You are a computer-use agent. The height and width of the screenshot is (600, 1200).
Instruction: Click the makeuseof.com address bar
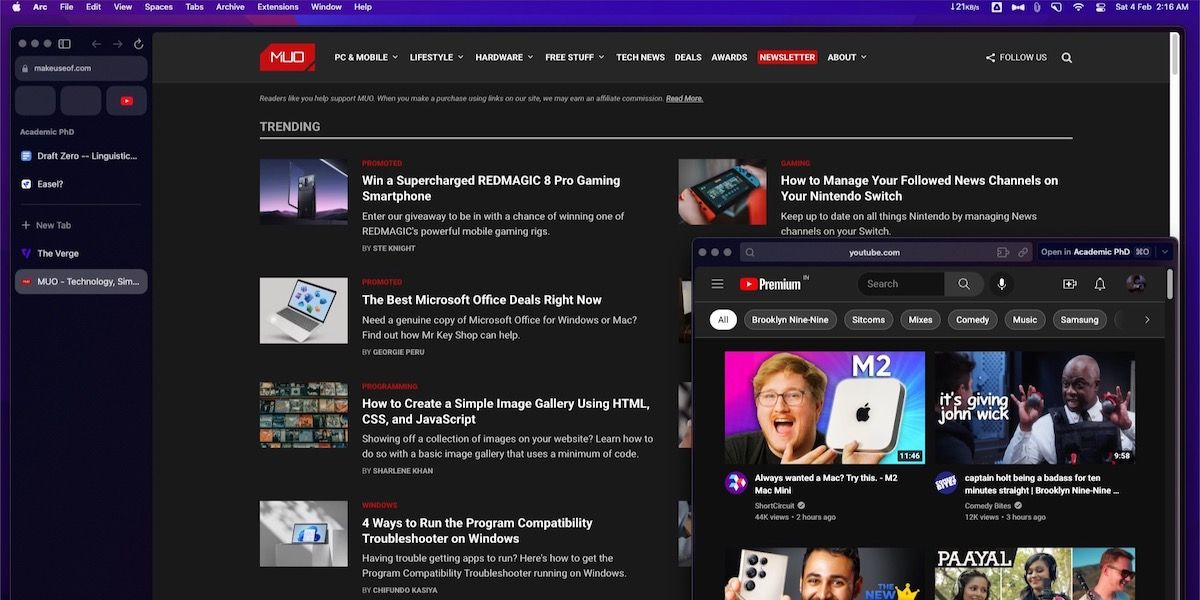coord(81,68)
